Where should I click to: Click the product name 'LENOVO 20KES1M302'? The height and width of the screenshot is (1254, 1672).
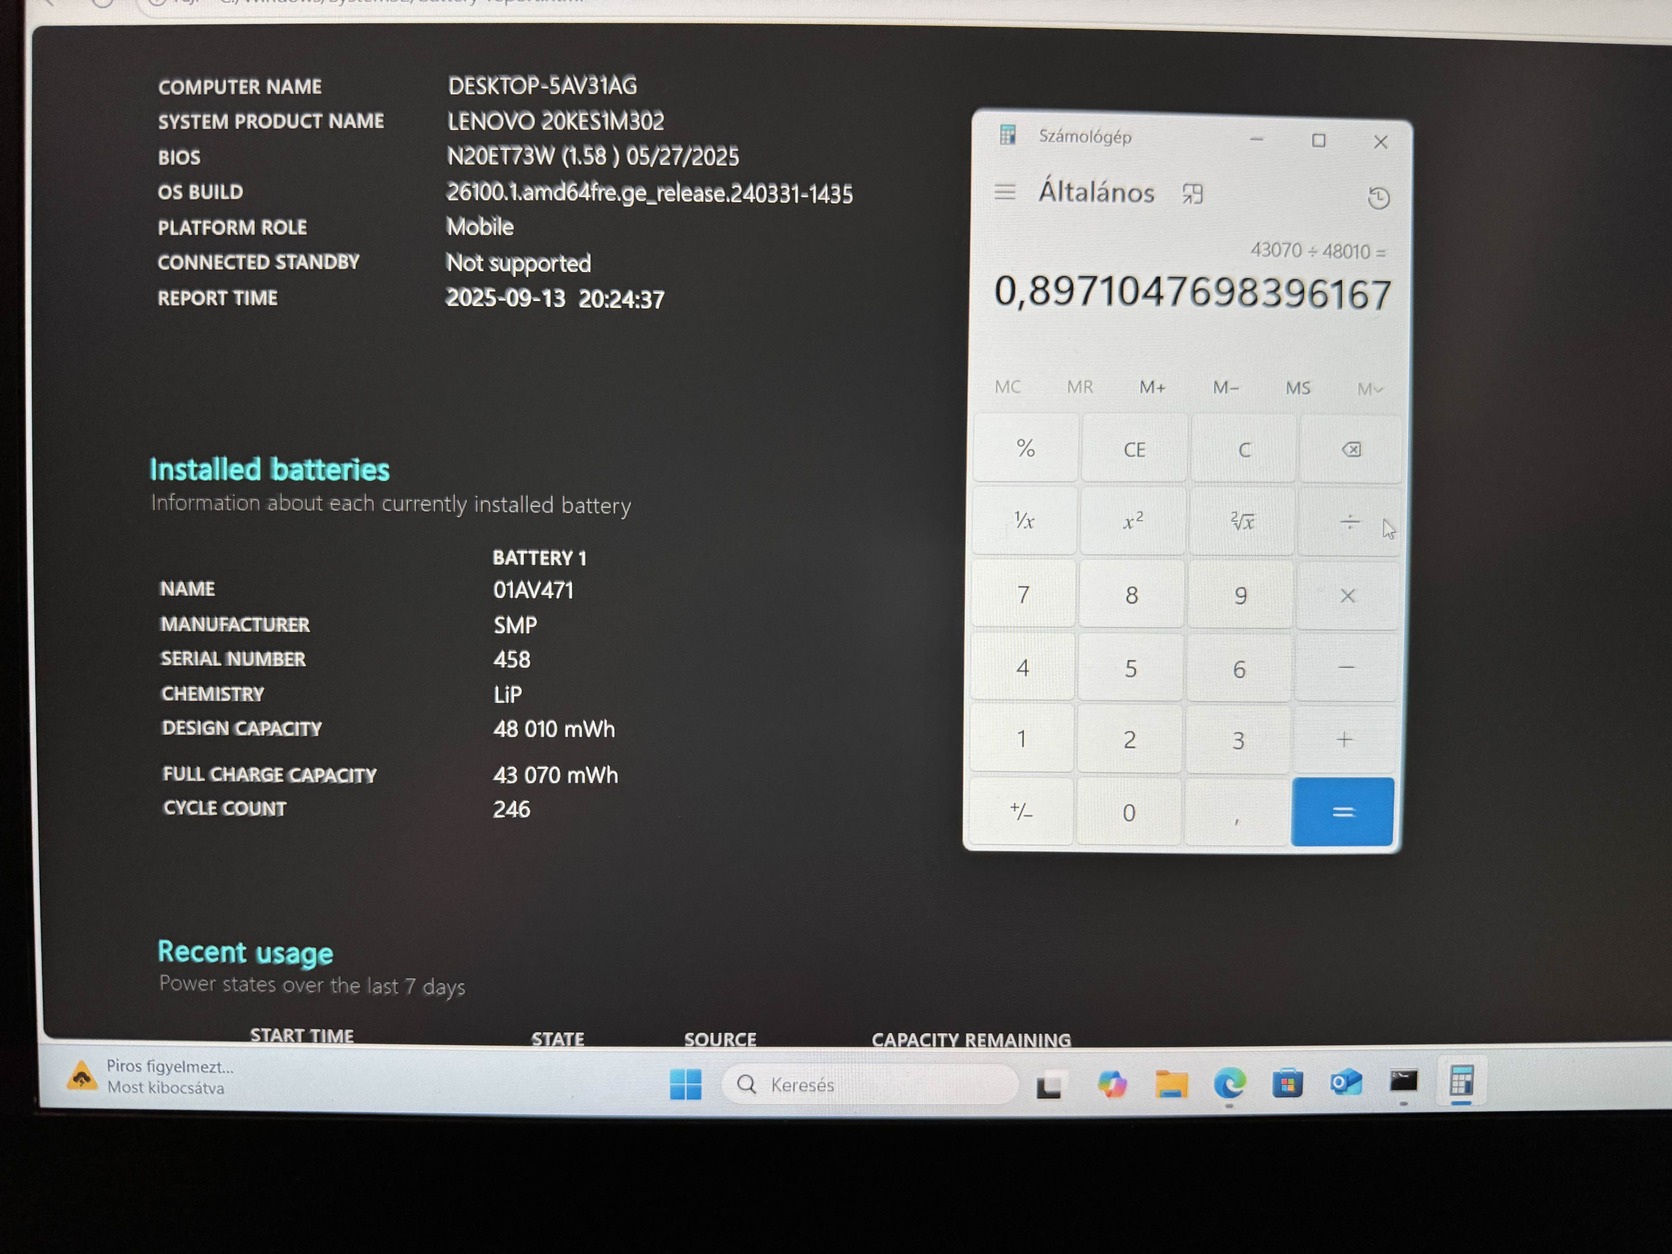click(x=555, y=121)
